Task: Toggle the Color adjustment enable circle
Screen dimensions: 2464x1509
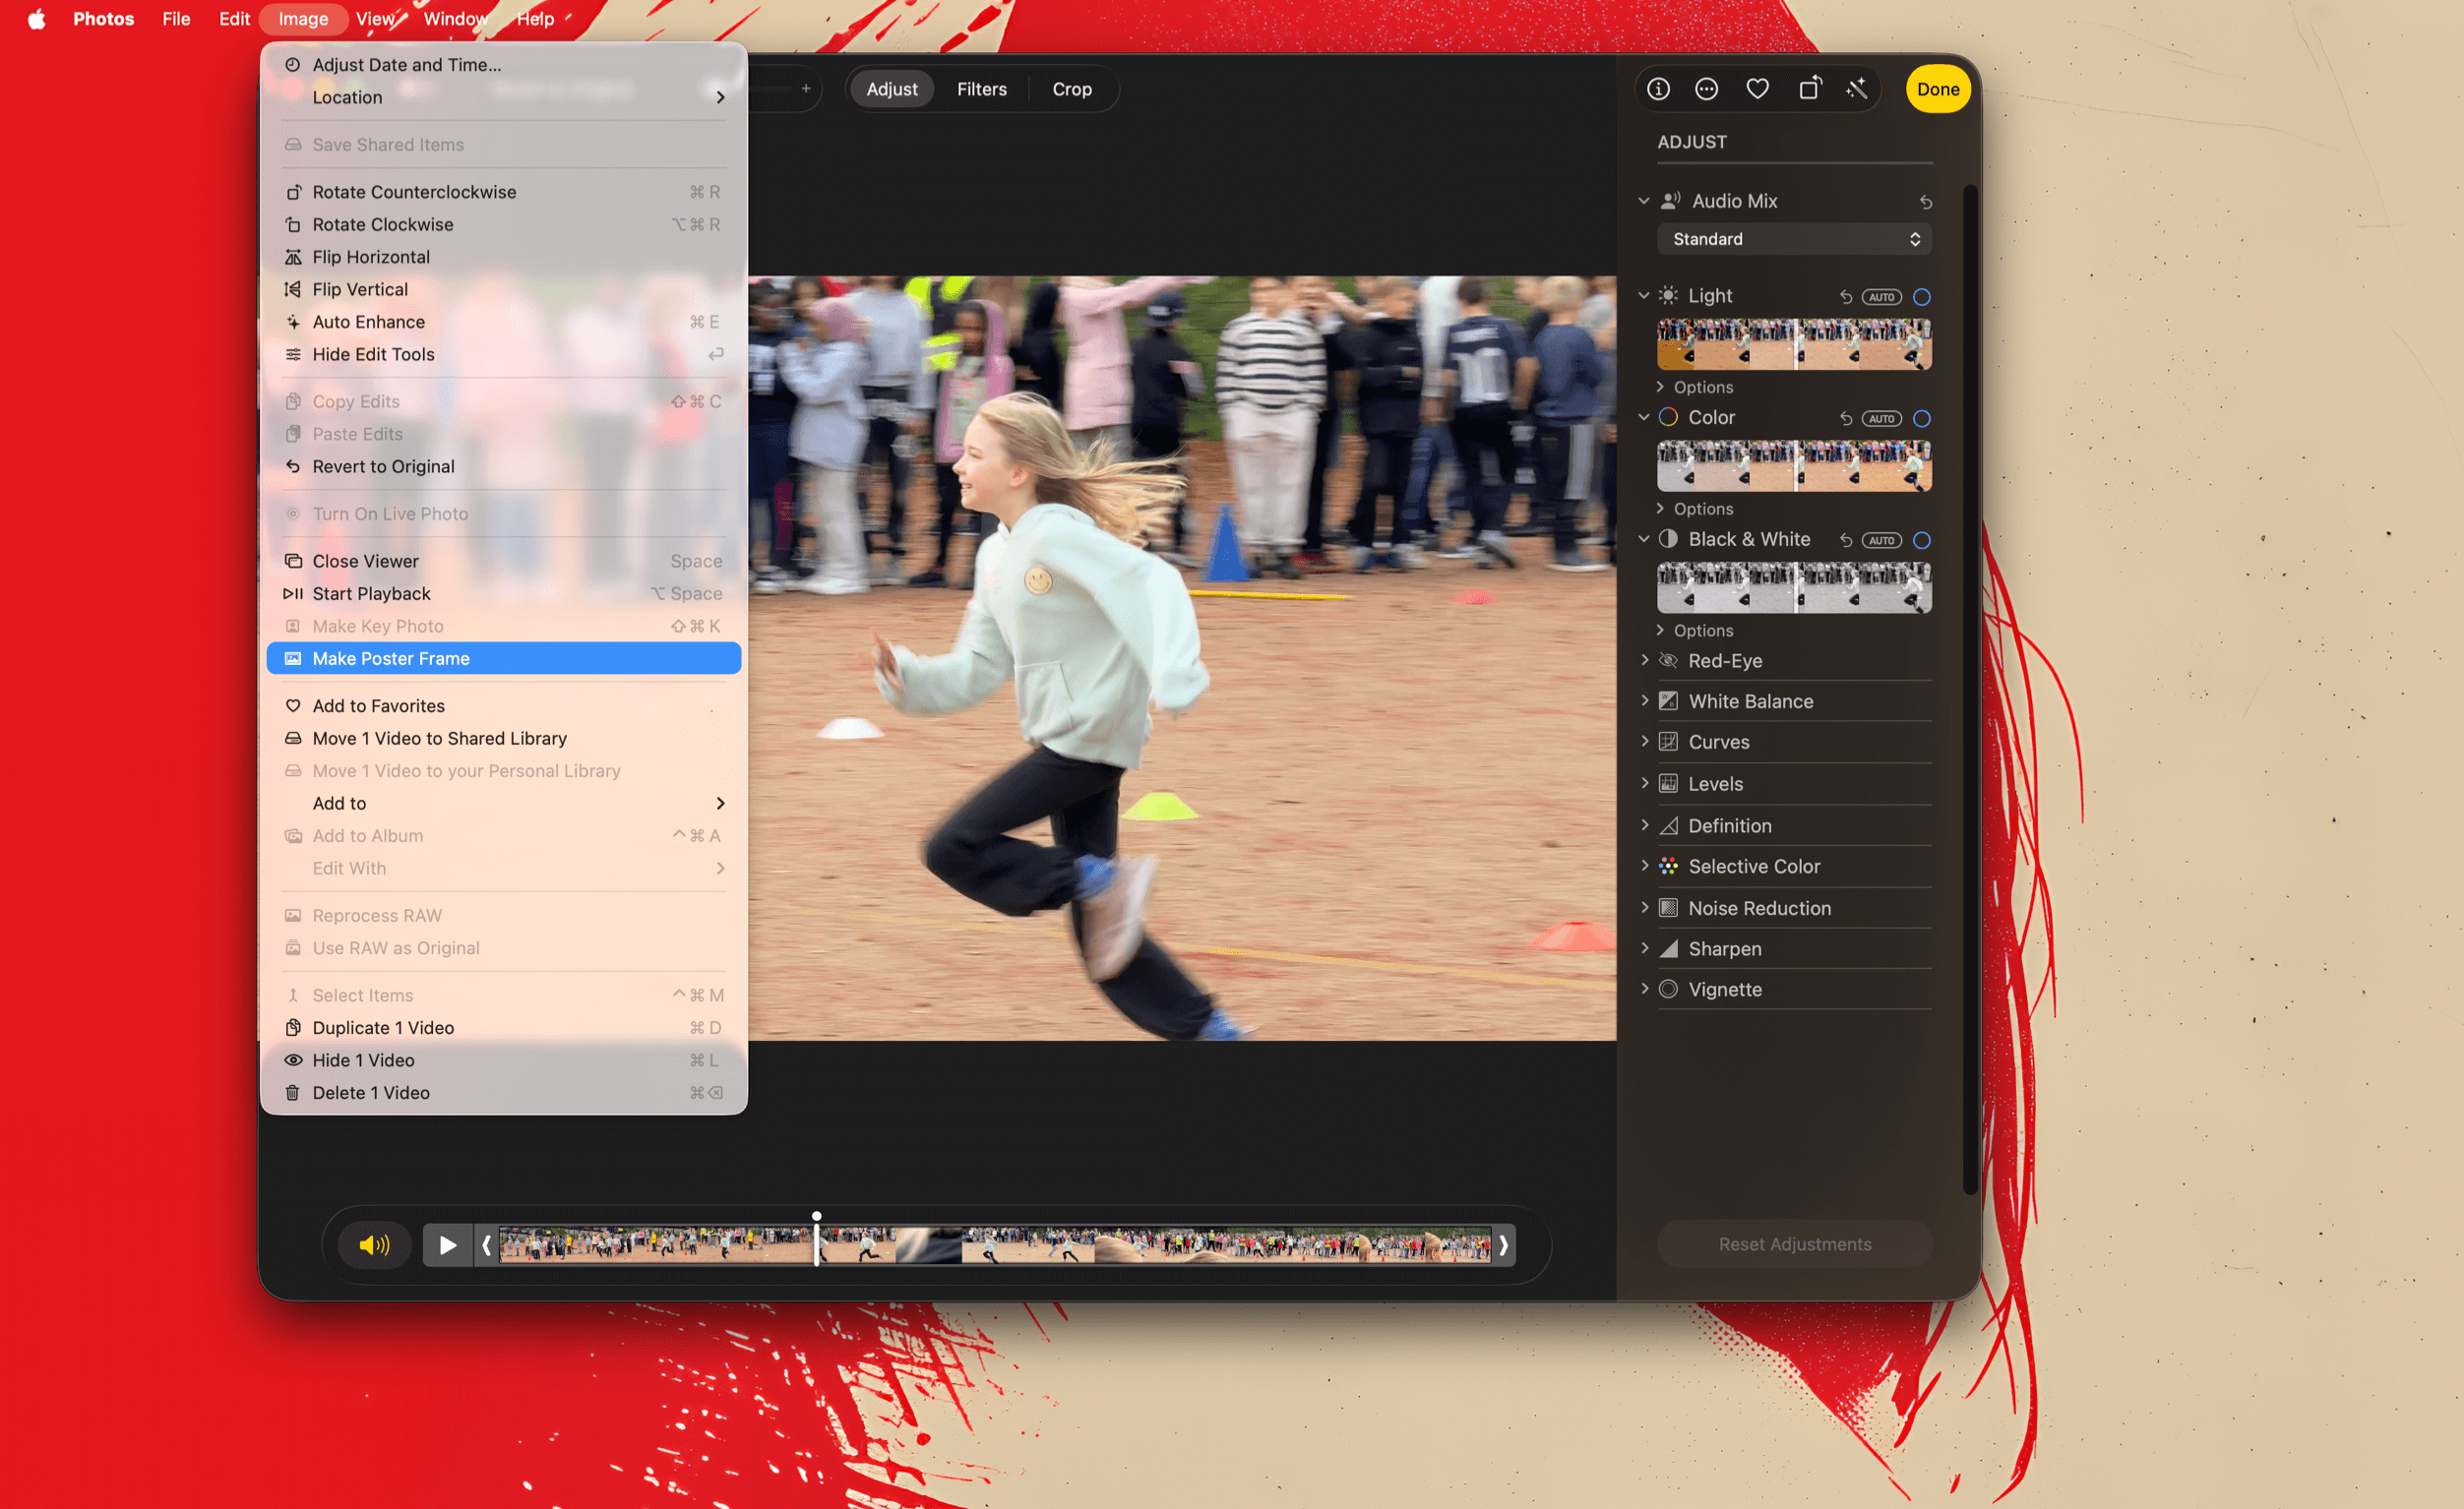Action: pyautogui.click(x=1921, y=419)
